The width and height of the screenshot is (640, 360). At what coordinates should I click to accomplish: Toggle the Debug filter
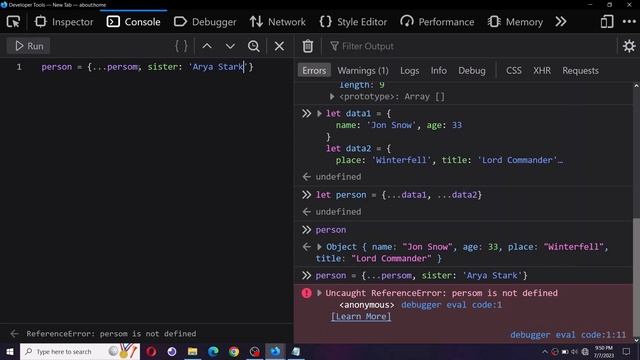click(x=471, y=70)
